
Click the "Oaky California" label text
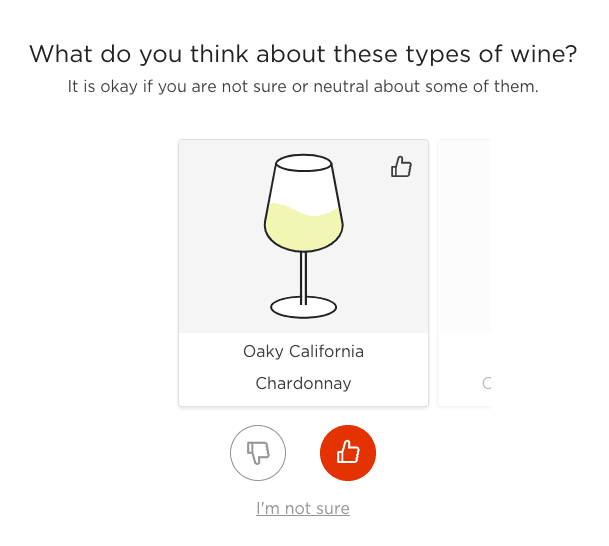pos(303,351)
